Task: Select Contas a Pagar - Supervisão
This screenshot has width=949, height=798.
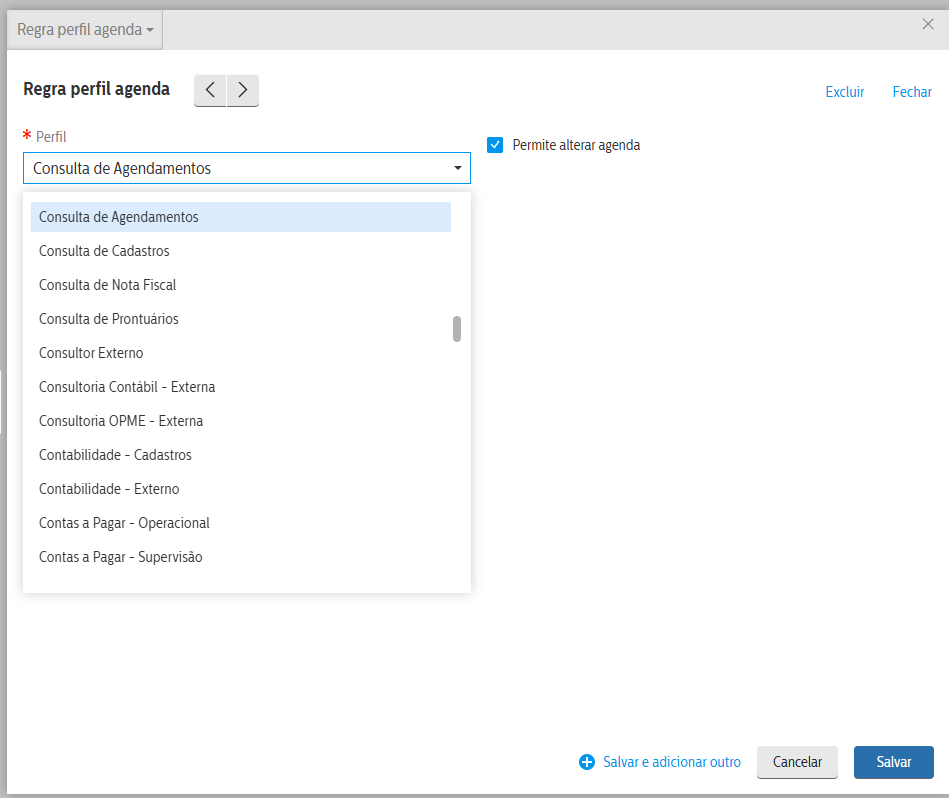Action: [241, 557]
